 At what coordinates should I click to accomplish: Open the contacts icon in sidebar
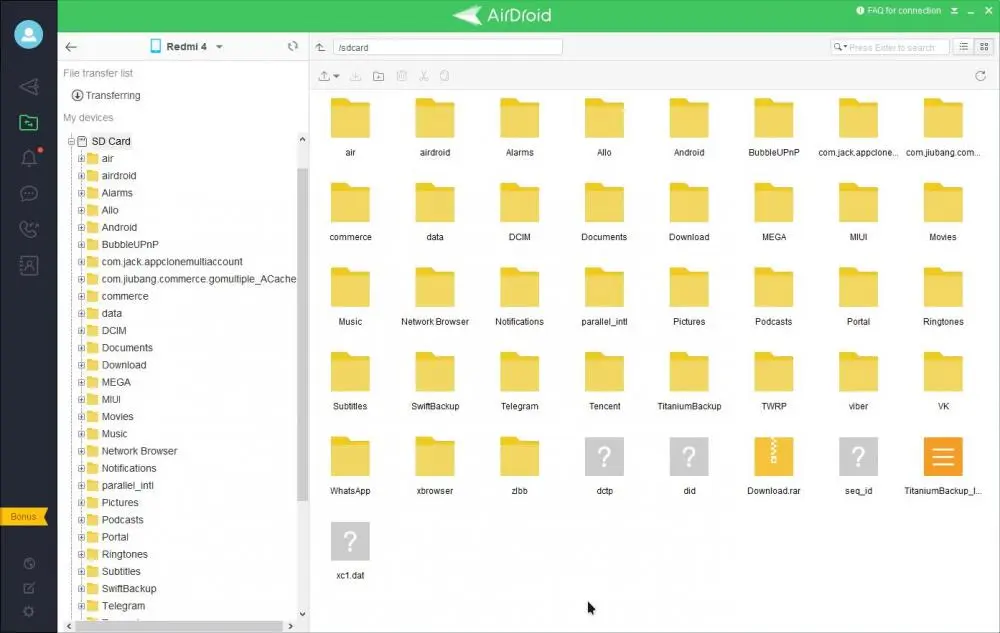[x=29, y=265]
